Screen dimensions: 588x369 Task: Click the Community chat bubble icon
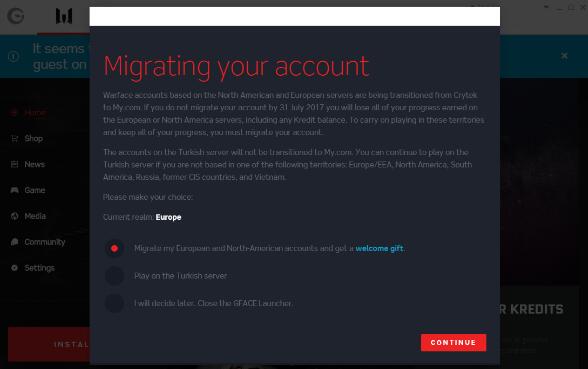pos(15,242)
